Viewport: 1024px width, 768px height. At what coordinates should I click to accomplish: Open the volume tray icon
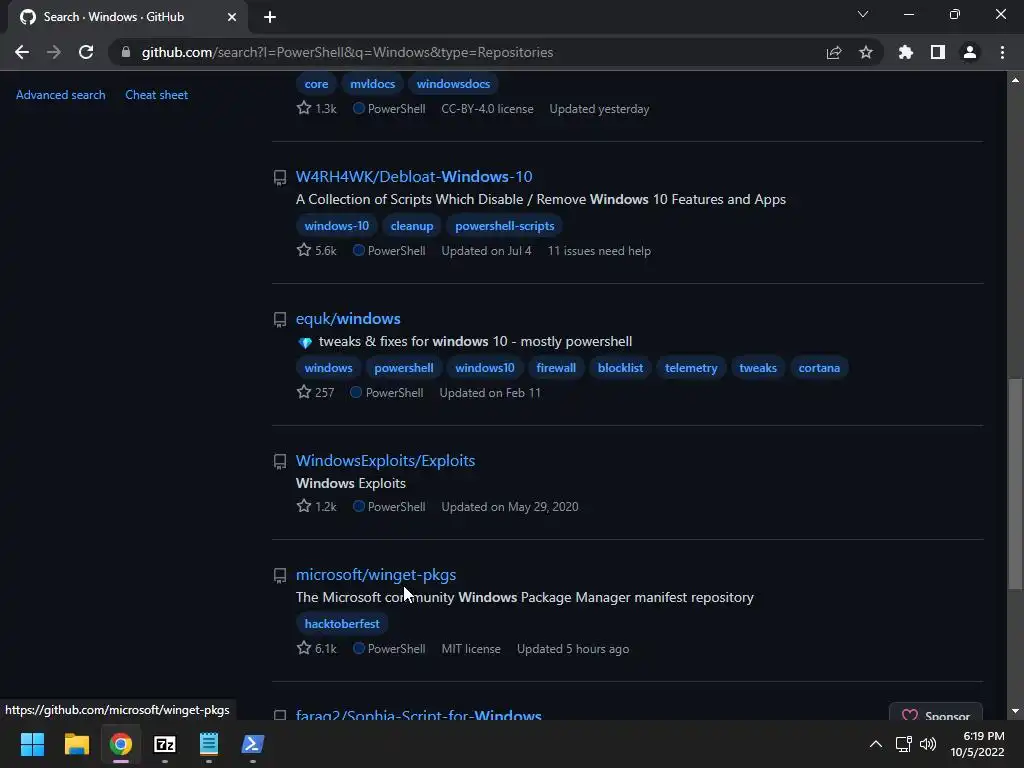(927, 744)
